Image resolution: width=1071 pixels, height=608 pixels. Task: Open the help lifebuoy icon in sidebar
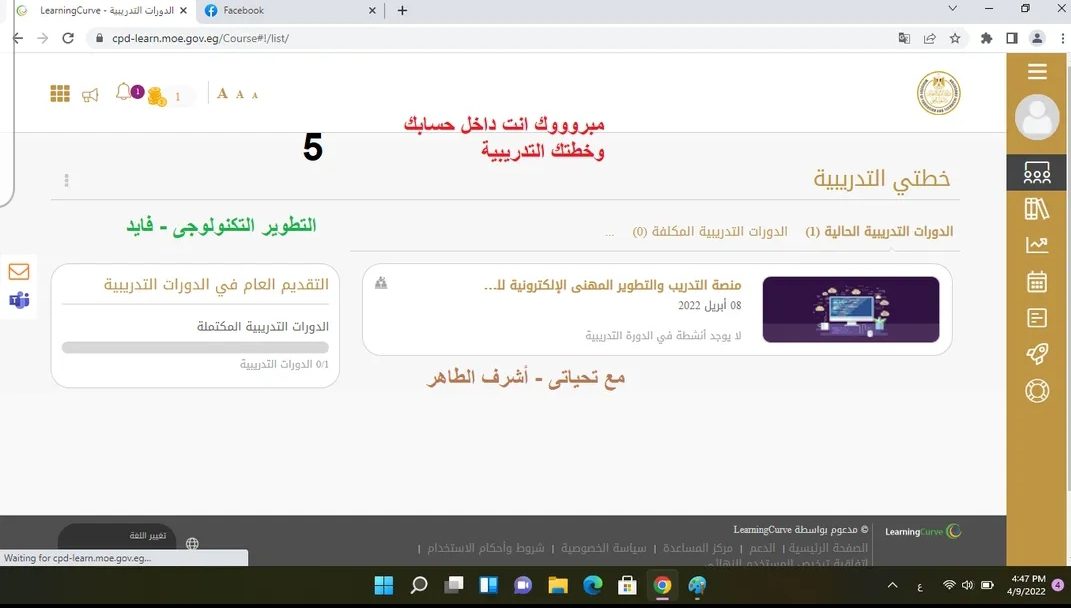[1036, 391]
